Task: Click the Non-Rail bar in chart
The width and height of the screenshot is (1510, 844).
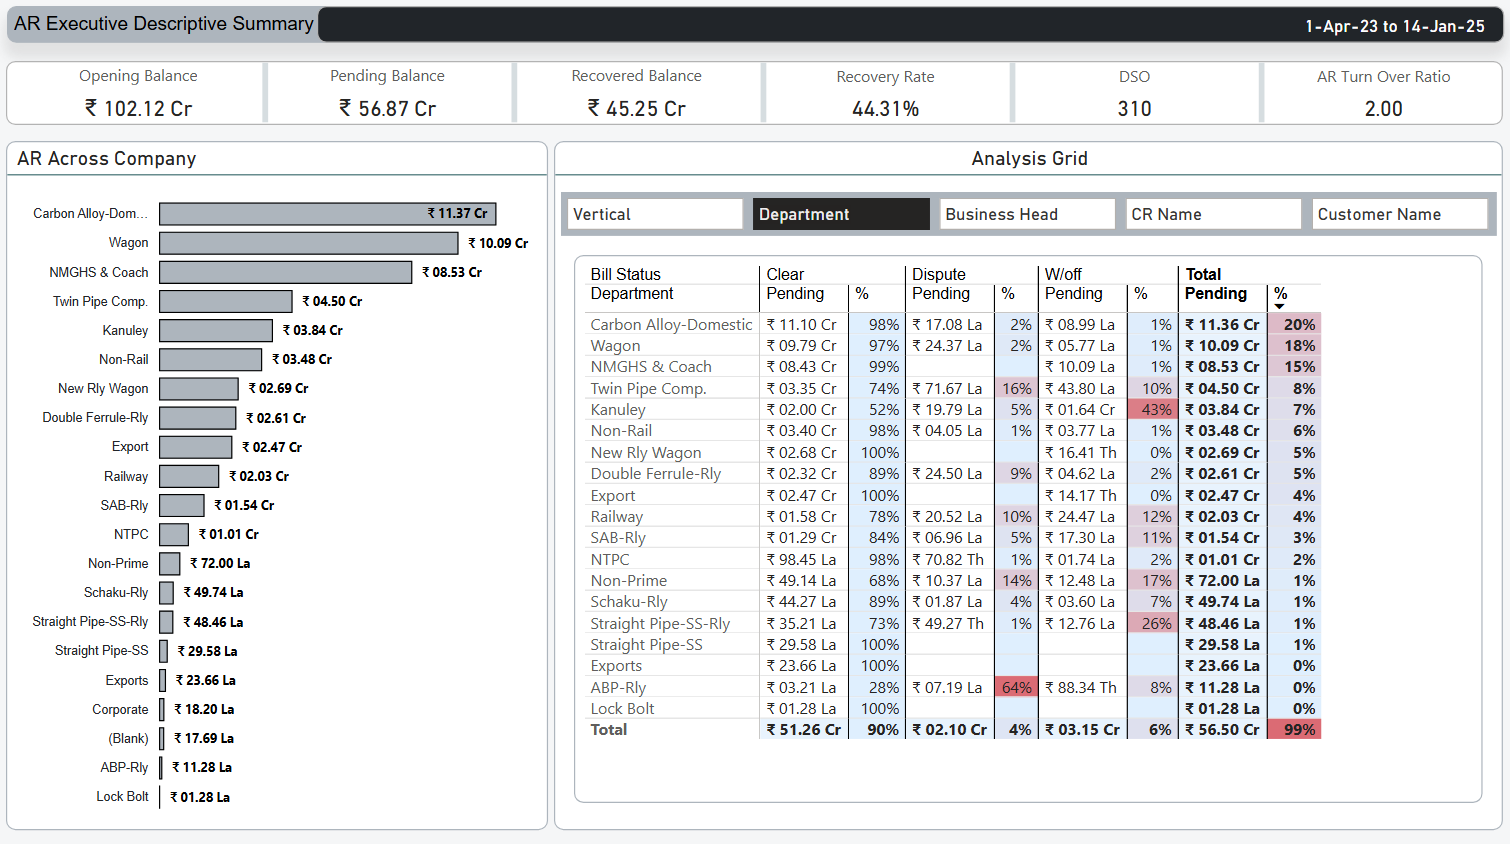Action: [211, 359]
